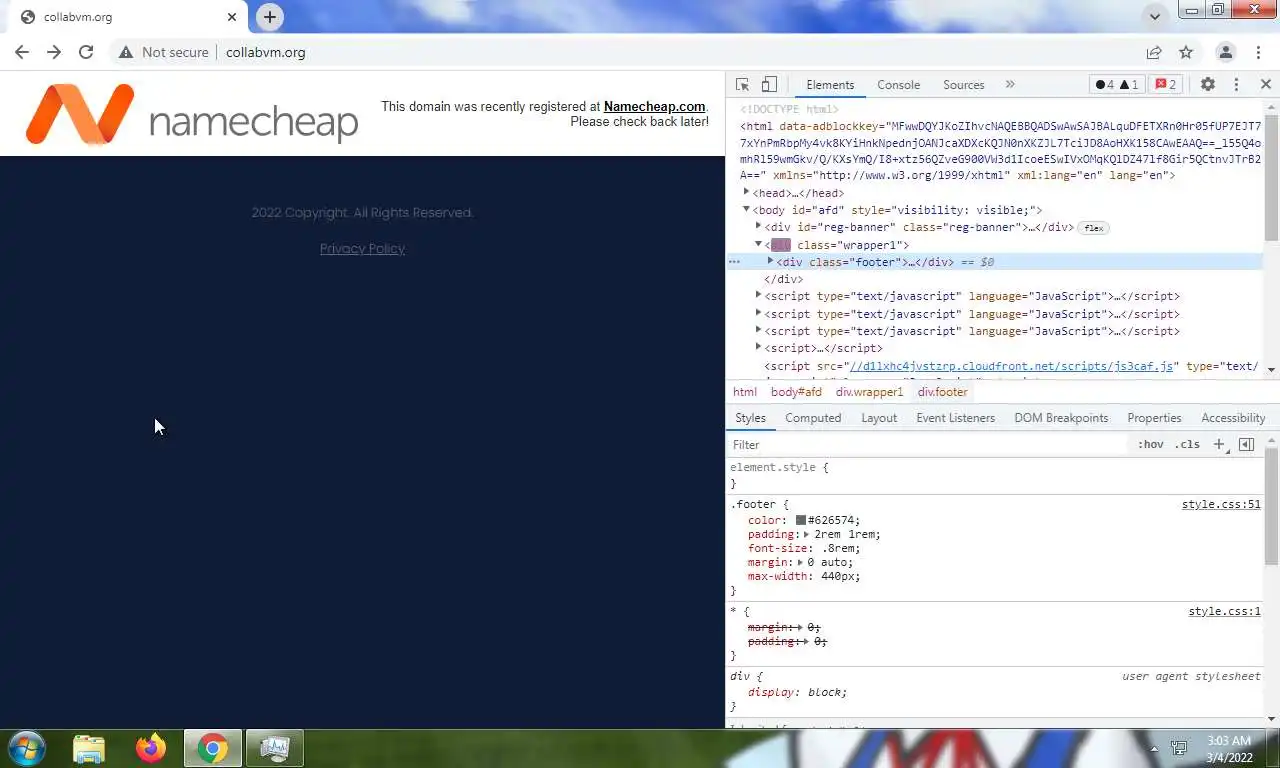Screen dimensions: 1280x768
Task: Expand the margin 0 auto triangle
Action: (x=800, y=562)
